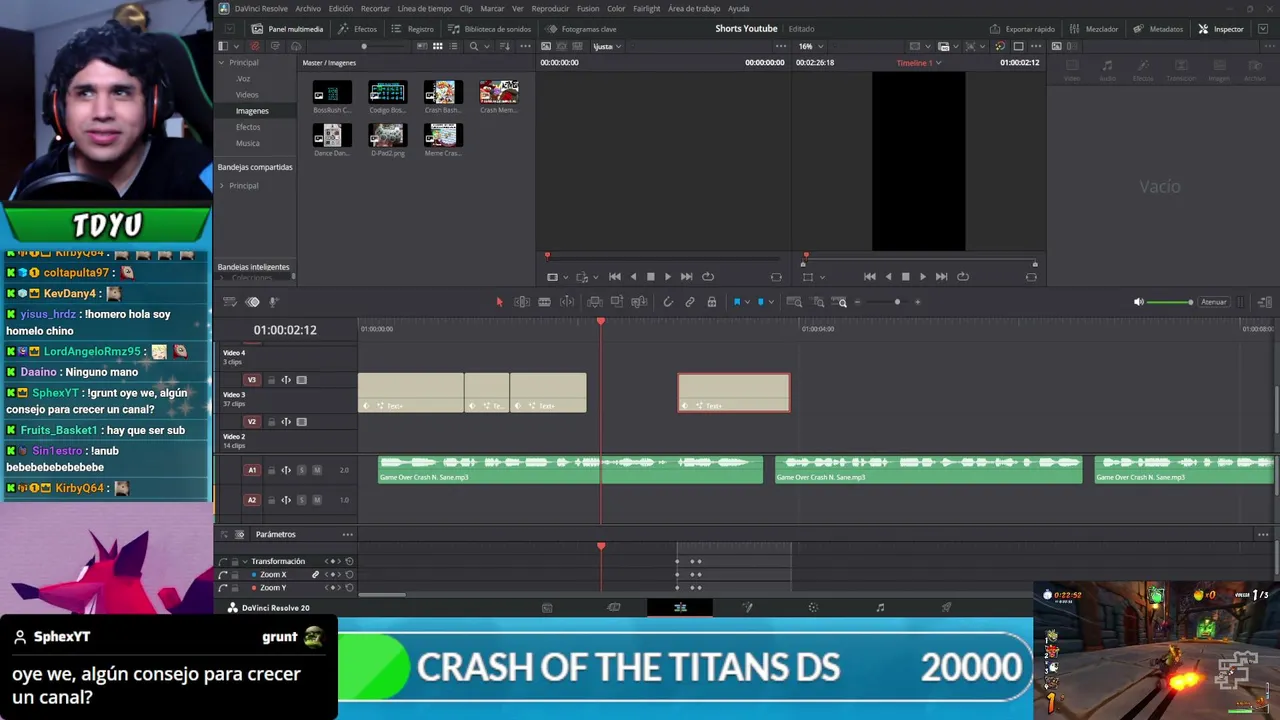Open the Archivo menu
Viewport: 1280px width, 720px height.
coord(308,8)
